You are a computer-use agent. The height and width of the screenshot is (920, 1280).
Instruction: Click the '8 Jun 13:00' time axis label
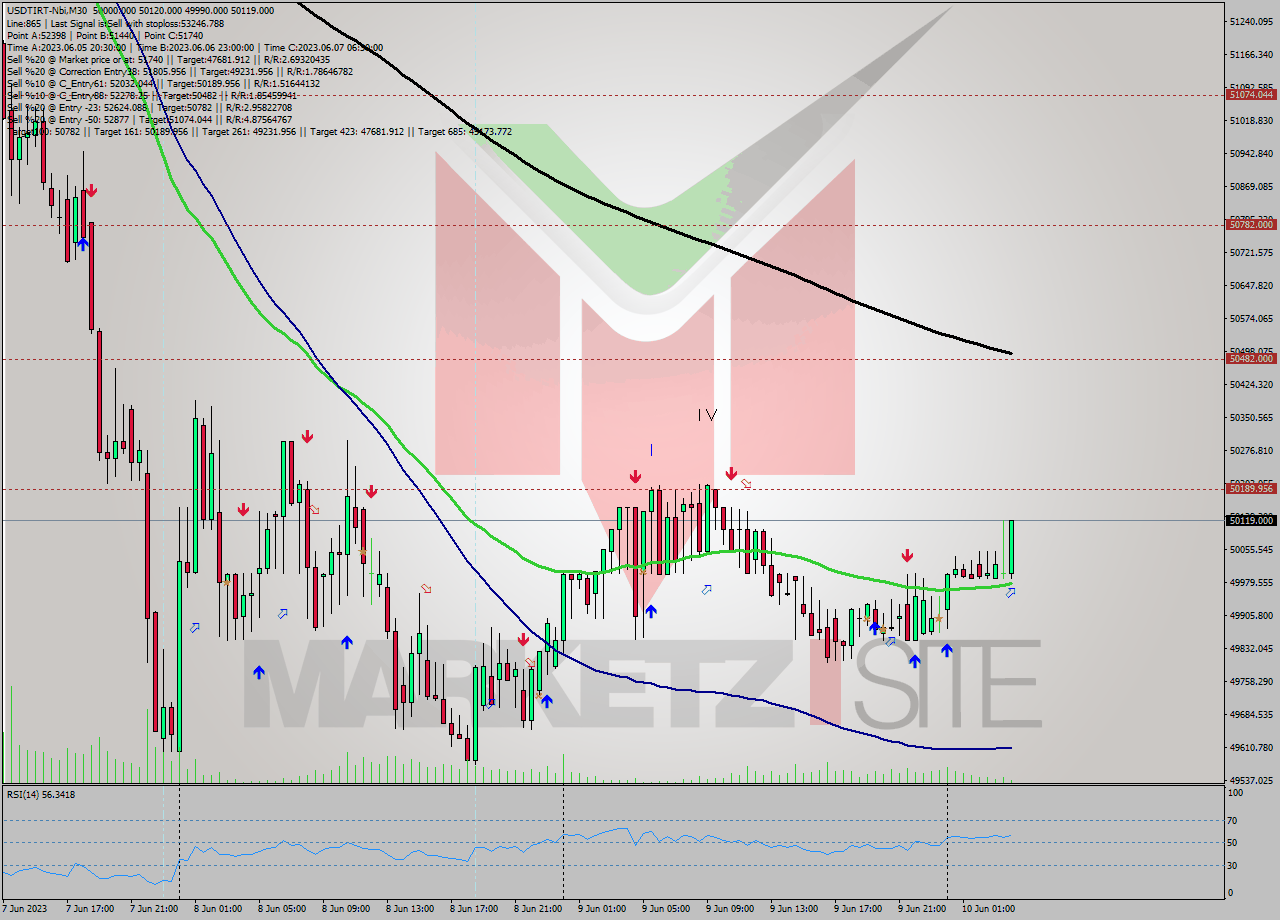pyautogui.click(x=409, y=909)
